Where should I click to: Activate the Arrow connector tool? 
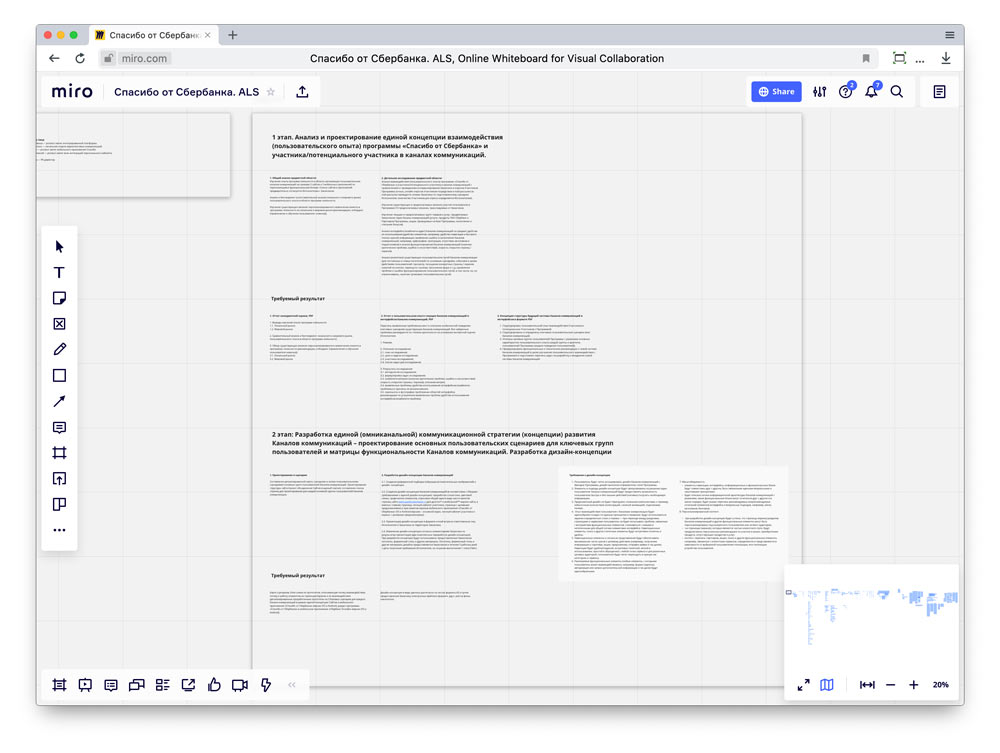59,401
